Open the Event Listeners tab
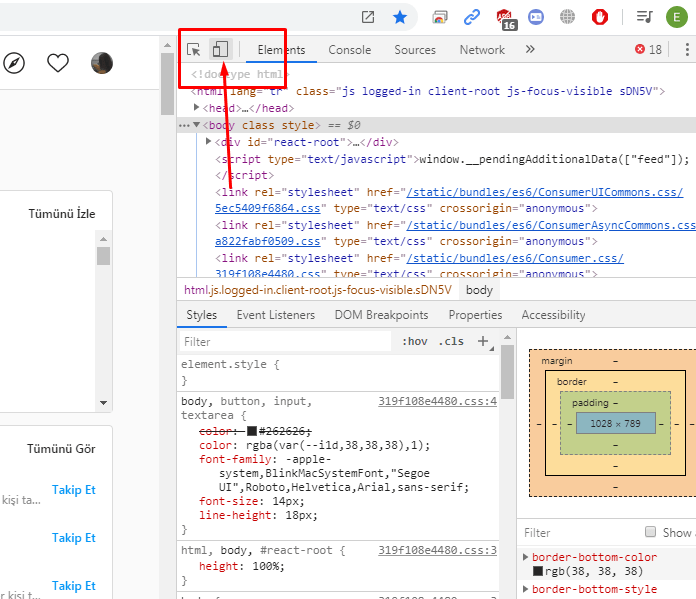 276,315
